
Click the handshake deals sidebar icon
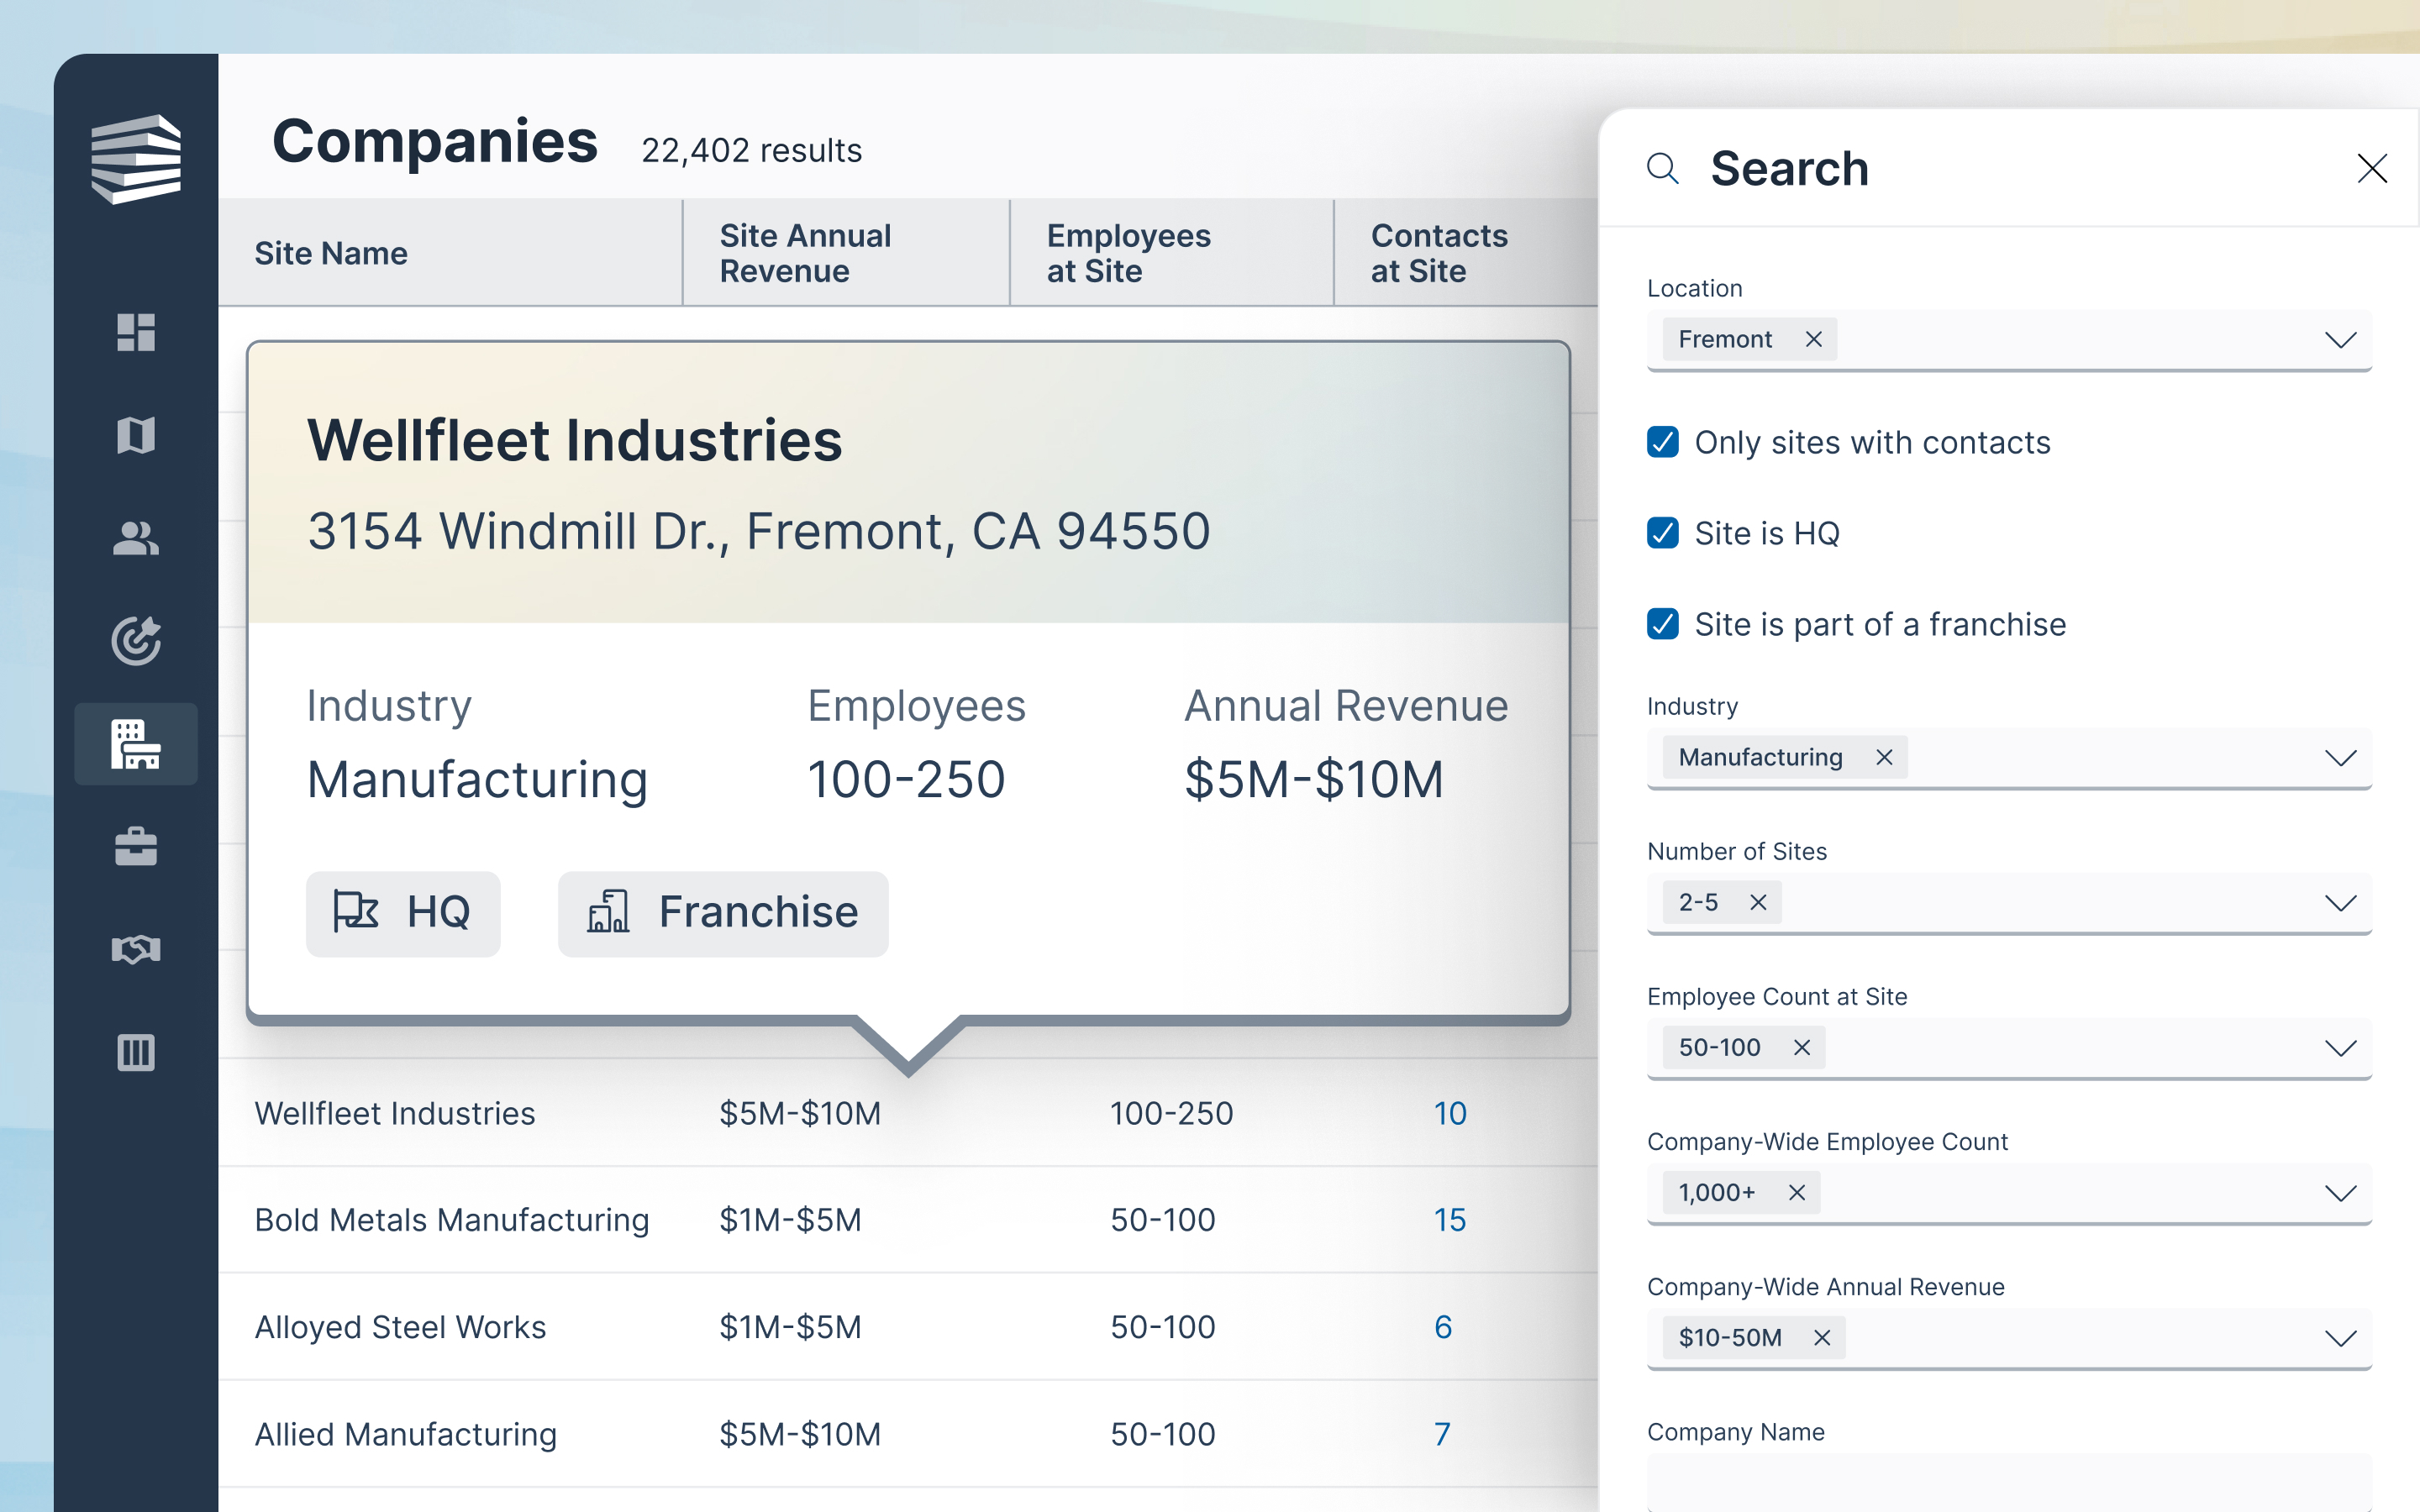(x=136, y=949)
